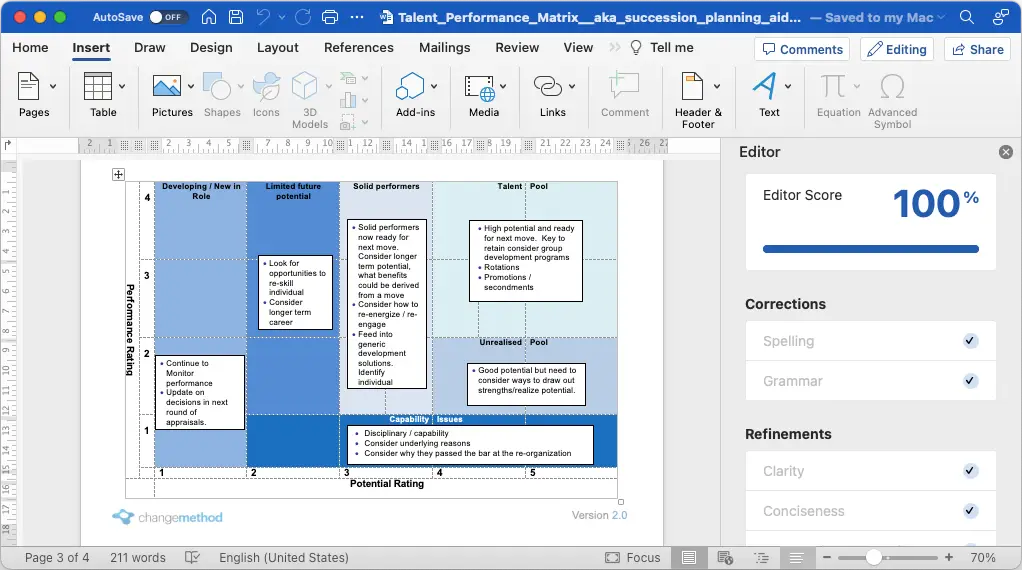The image size is (1022, 570).
Task: Expand the Text dropdown arrow
Action: point(788,86)
